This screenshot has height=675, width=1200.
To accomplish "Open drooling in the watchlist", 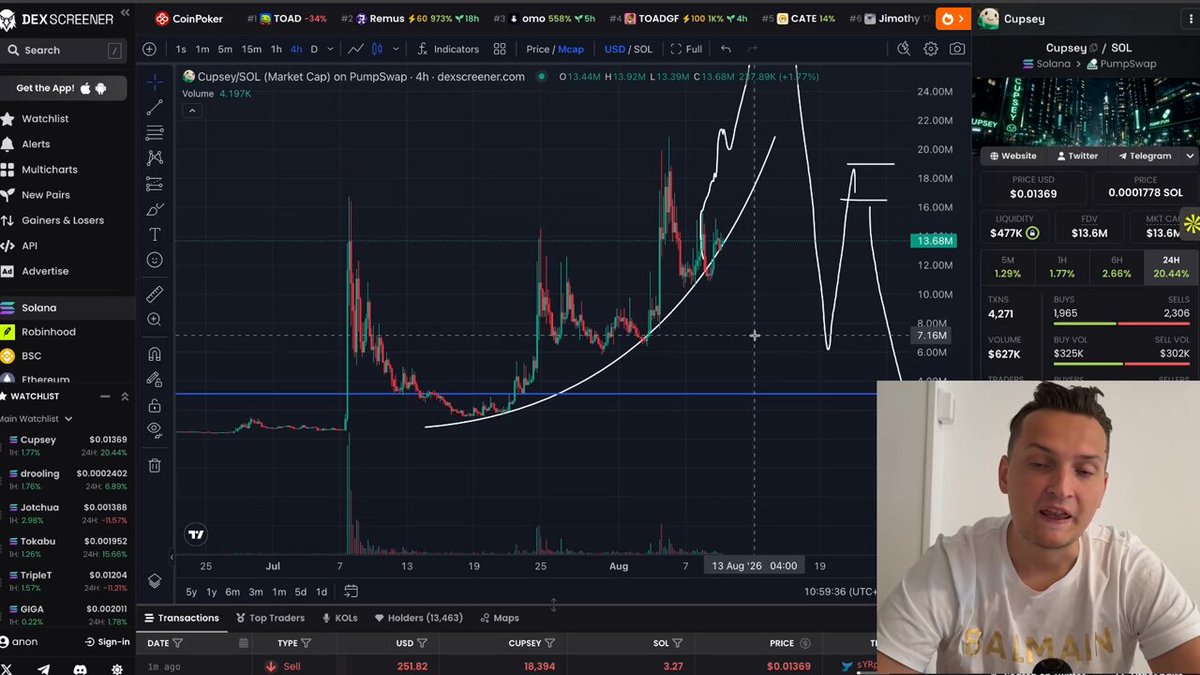I will pos(68,479).
